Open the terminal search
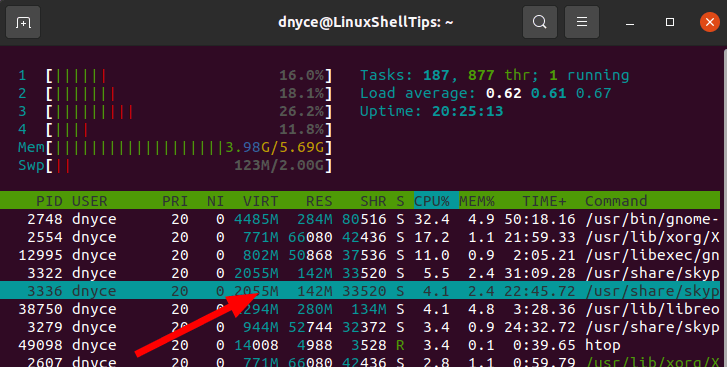Viewport: 727px width, 367px height. click(x=540, y=22)
